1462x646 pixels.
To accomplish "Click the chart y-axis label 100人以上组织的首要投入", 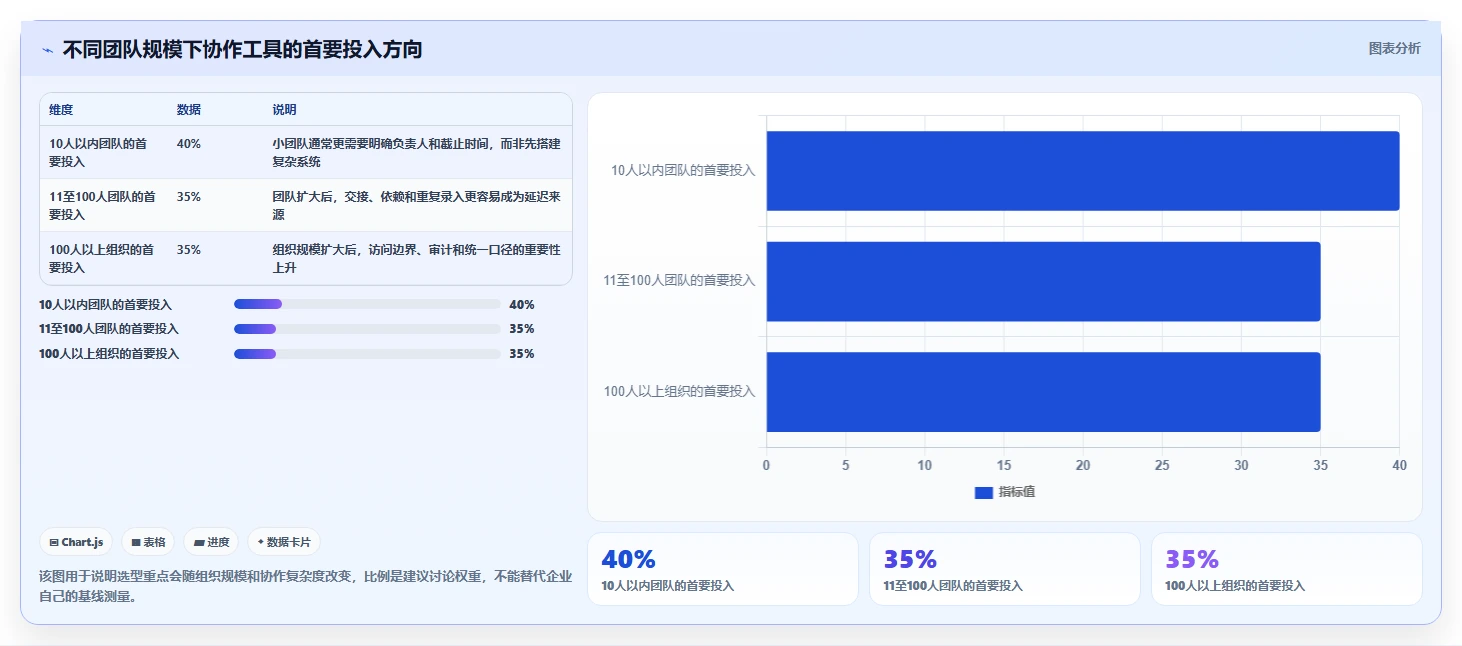I will click(x=680, y=392).
